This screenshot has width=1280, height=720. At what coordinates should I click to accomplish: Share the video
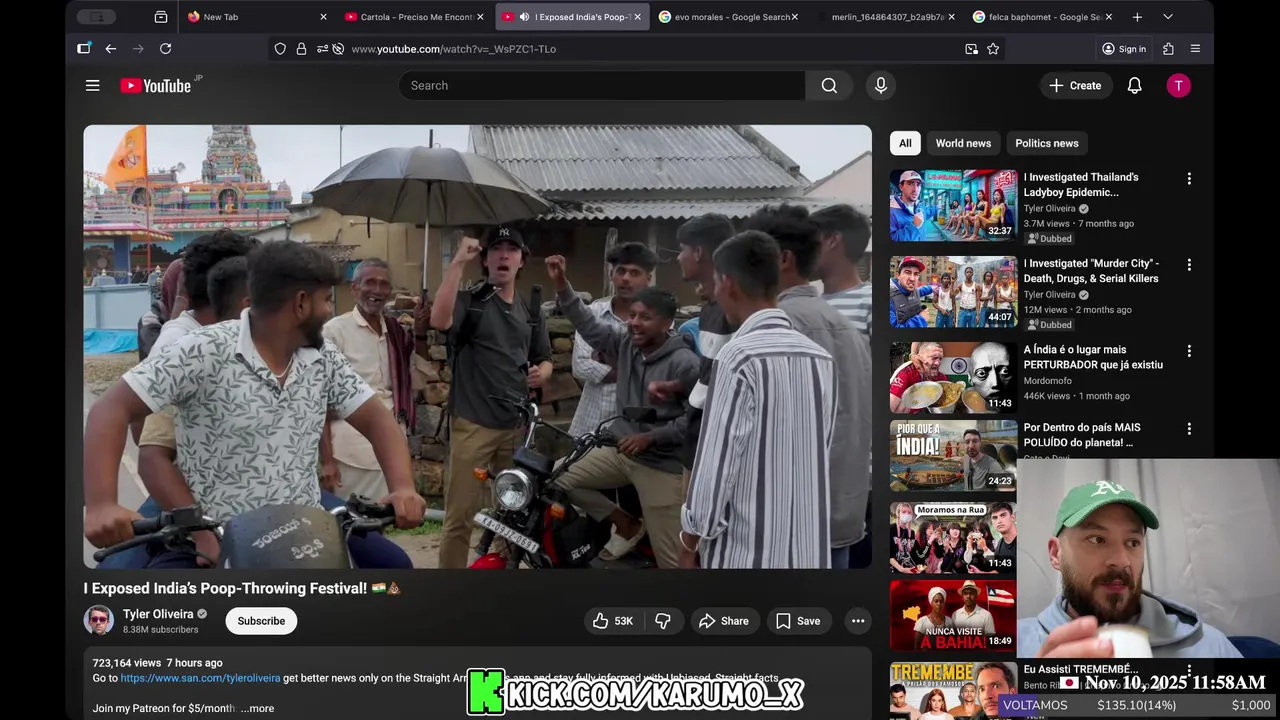point(723,621)
